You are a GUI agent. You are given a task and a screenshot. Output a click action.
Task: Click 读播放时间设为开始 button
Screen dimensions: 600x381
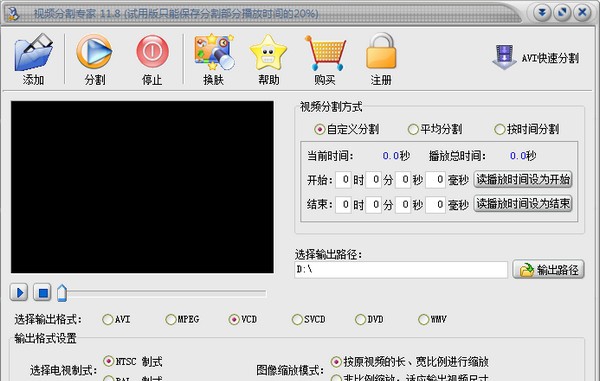523,179
